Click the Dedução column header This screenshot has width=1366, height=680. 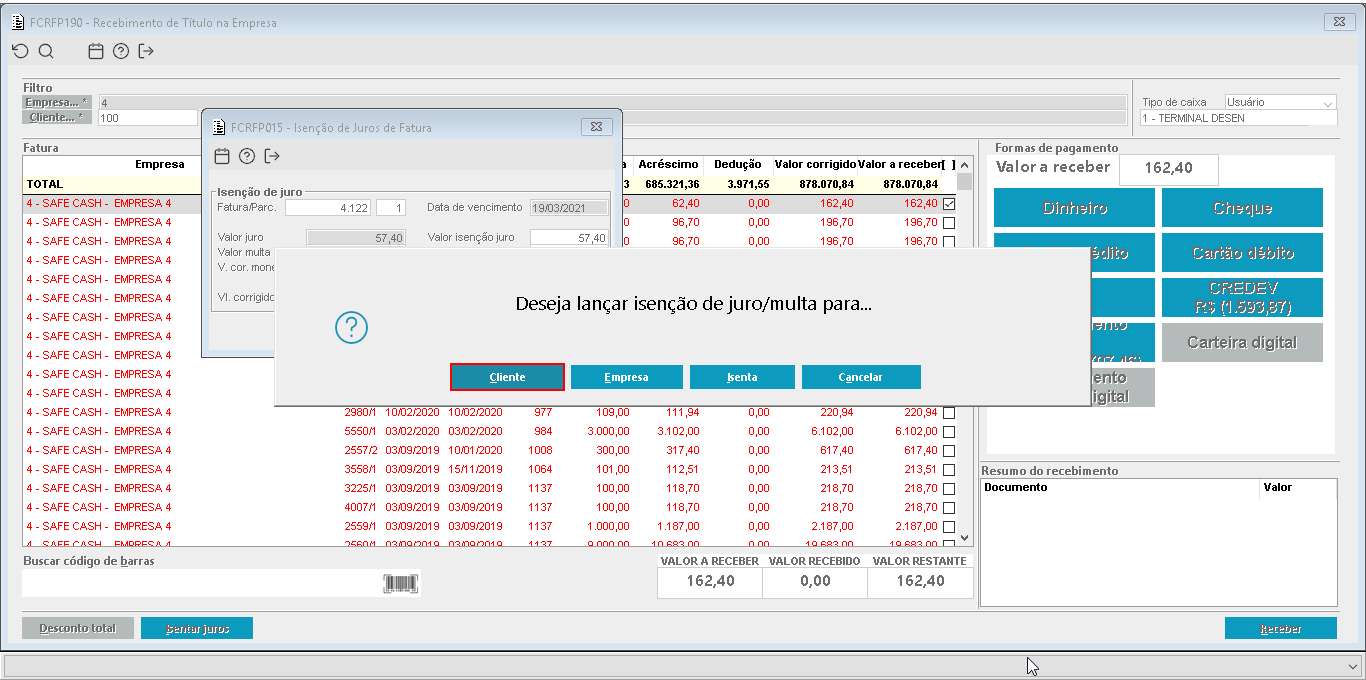tap(738, 164)
